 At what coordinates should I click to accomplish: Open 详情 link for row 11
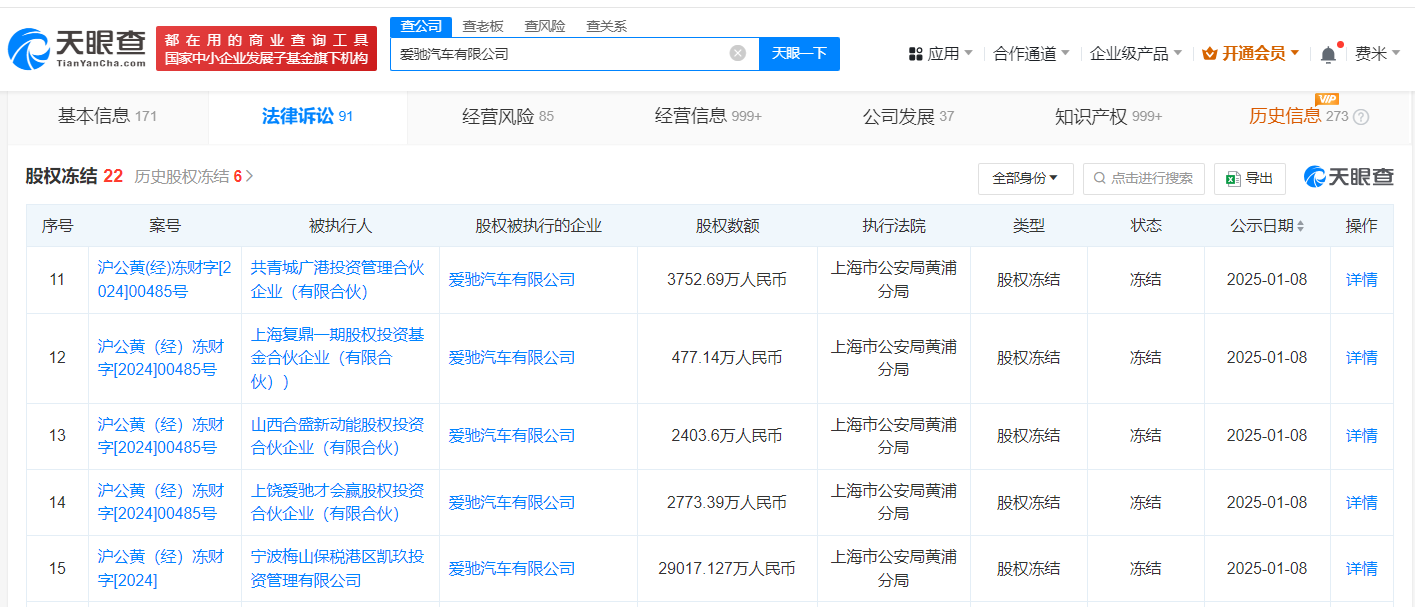(x=1361, y=280)
